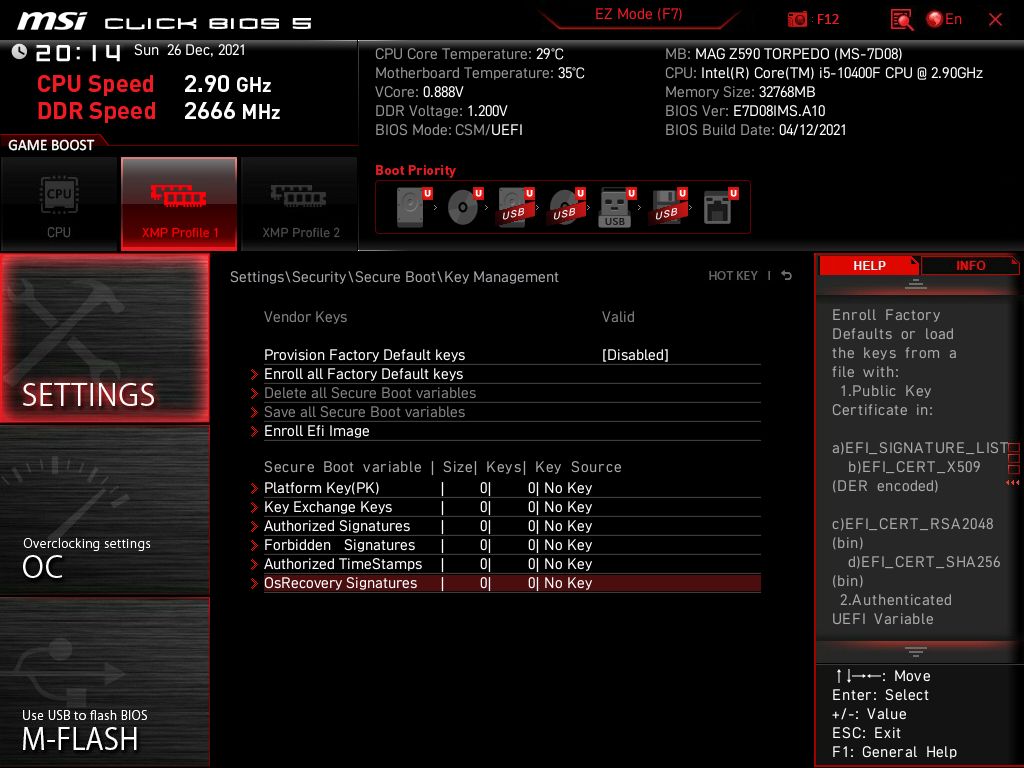Image resolution: width=1024 pixels, height=768 pixels.
Task: Switch to the HELP tab
Action: [x=869, y=266]
